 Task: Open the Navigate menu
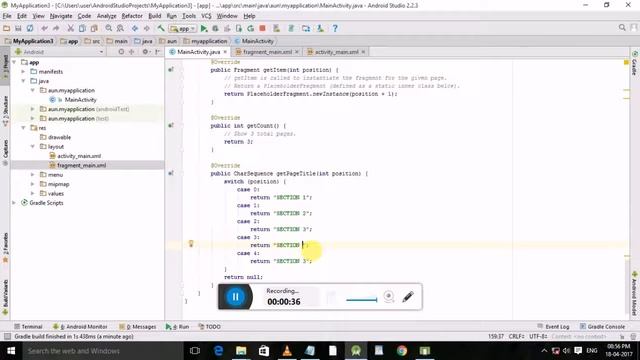pyautogui.click(x=61, y=16)
